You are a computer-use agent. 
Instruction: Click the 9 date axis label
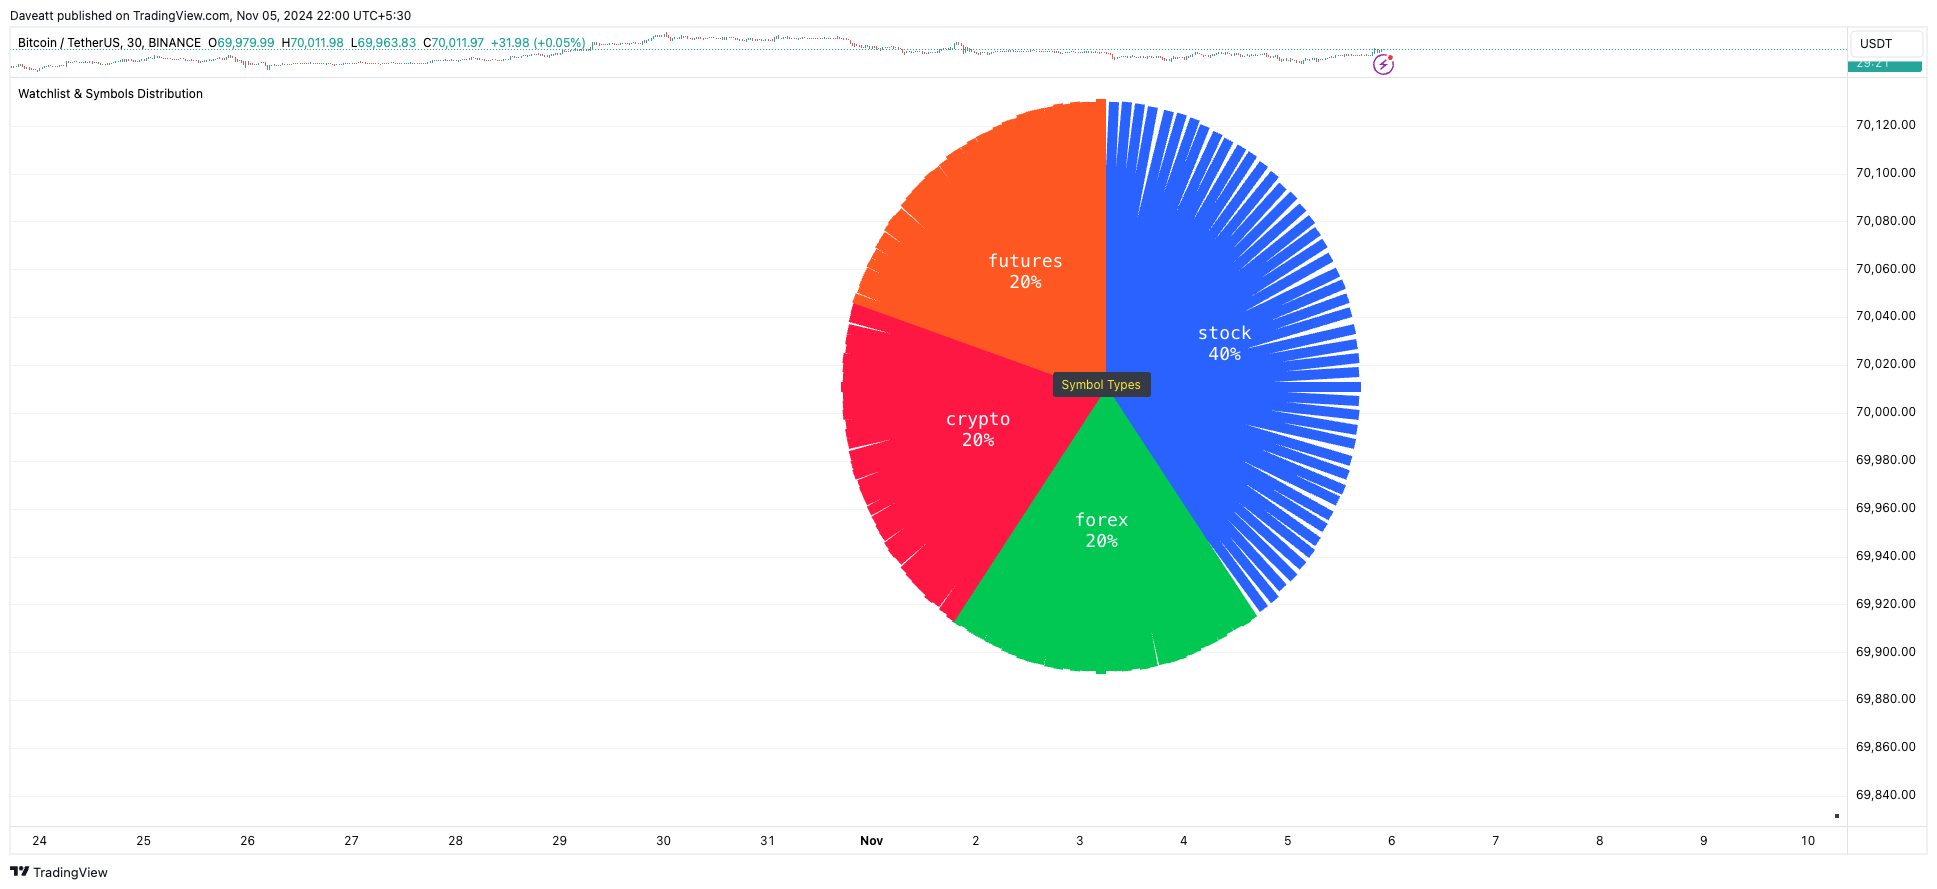(x=1704, y=841)
